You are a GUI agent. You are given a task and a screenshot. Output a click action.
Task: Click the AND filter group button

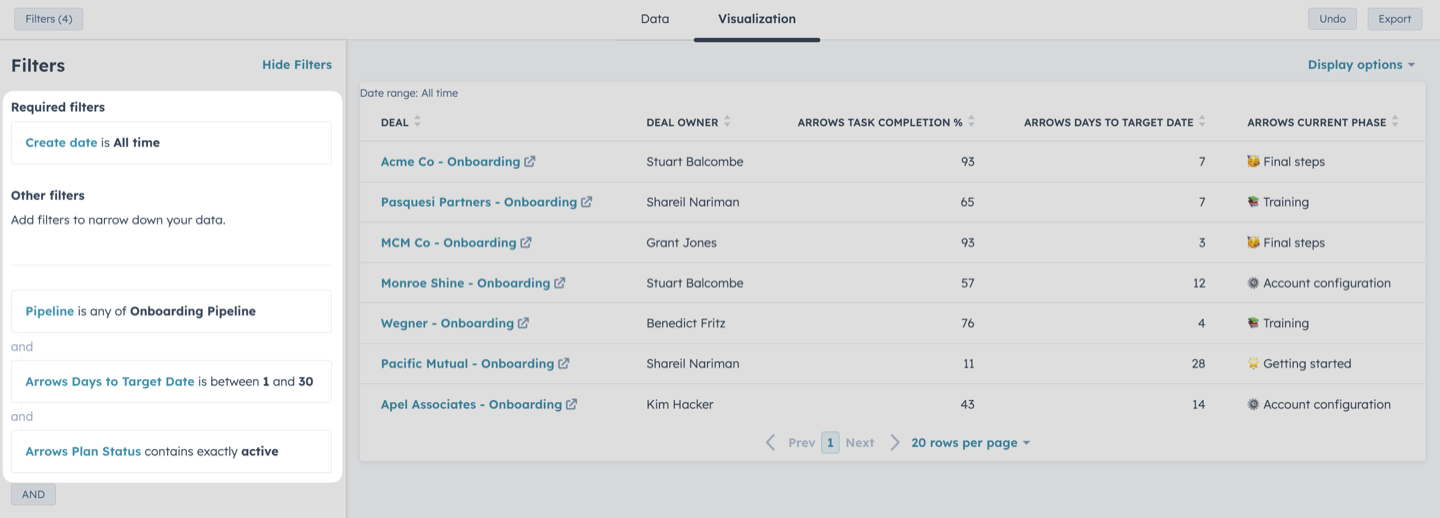(33, 495)
